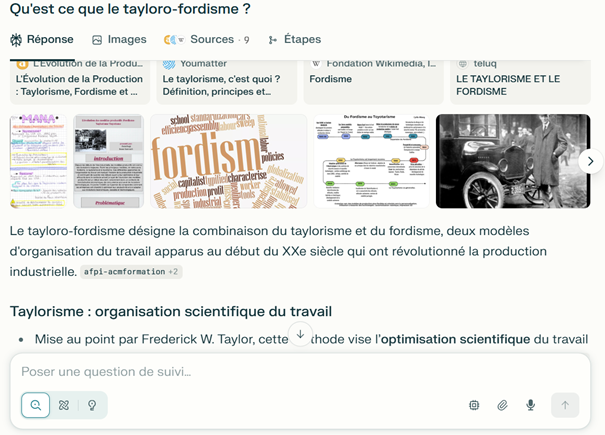Open the Sources tab

207,40
